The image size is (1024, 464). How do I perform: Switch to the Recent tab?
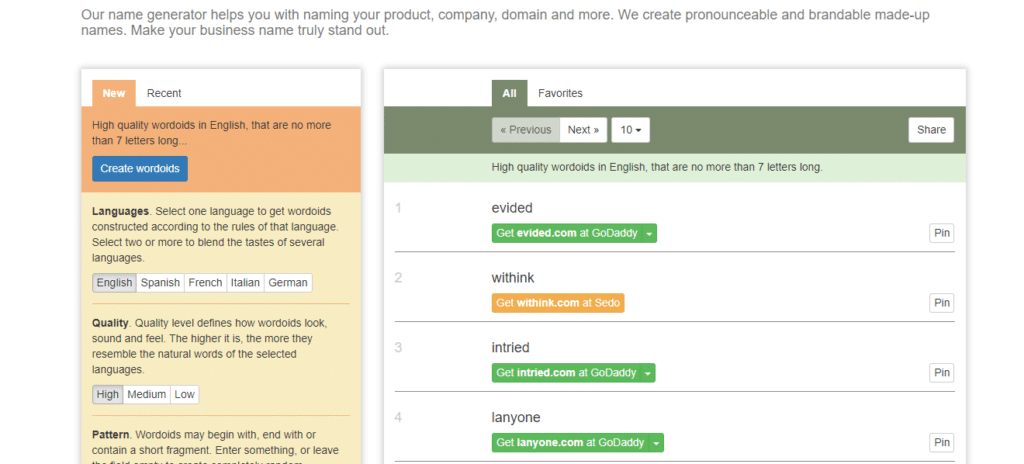point(164,93)
